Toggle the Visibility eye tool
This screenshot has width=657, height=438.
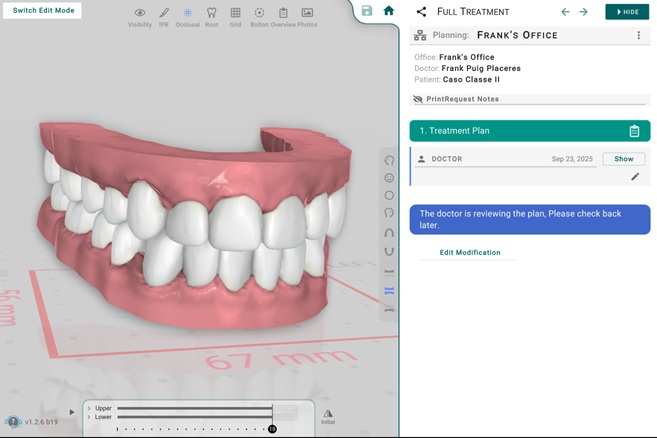140,17
